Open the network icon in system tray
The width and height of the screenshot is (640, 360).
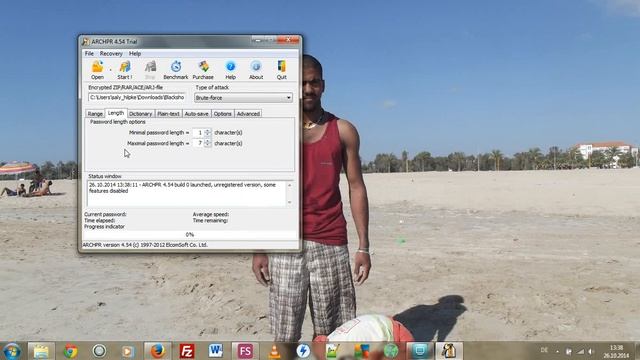(580, 351)
